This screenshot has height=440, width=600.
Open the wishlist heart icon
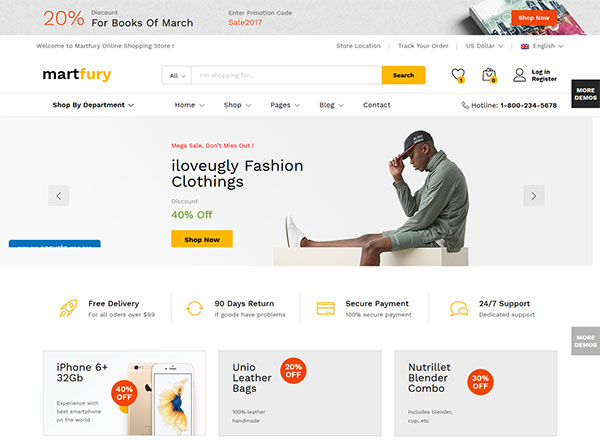coord(458,74)
